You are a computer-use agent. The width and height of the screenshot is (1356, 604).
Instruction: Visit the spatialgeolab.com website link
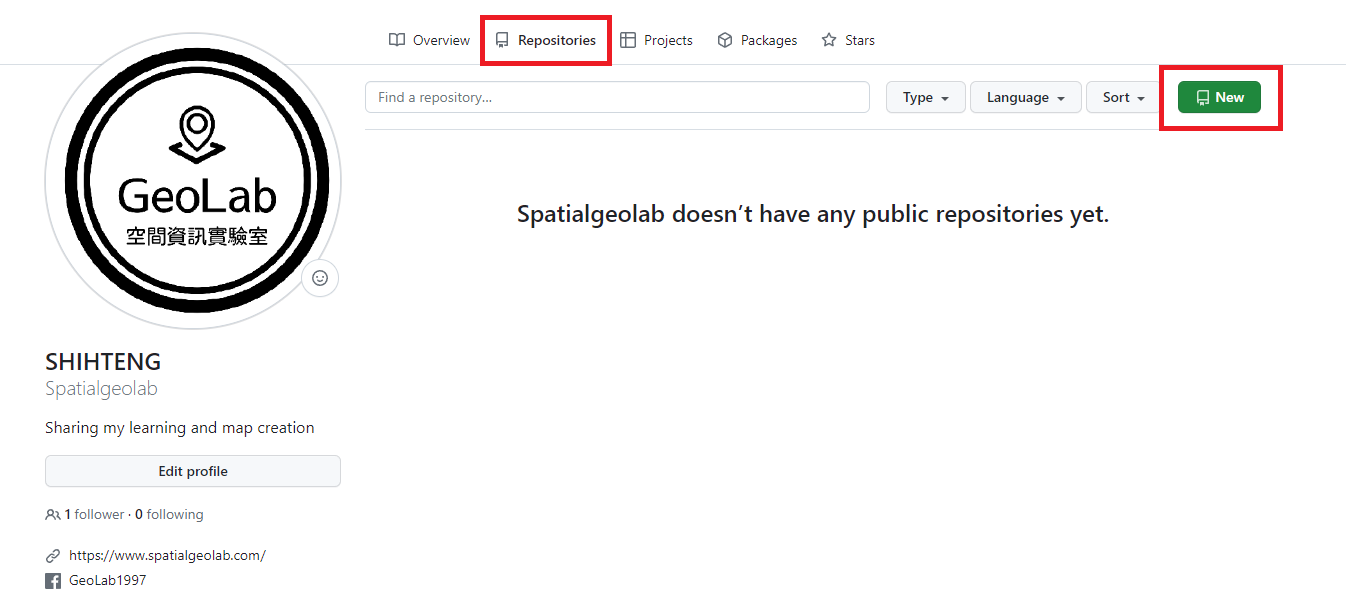click(167, 556)
